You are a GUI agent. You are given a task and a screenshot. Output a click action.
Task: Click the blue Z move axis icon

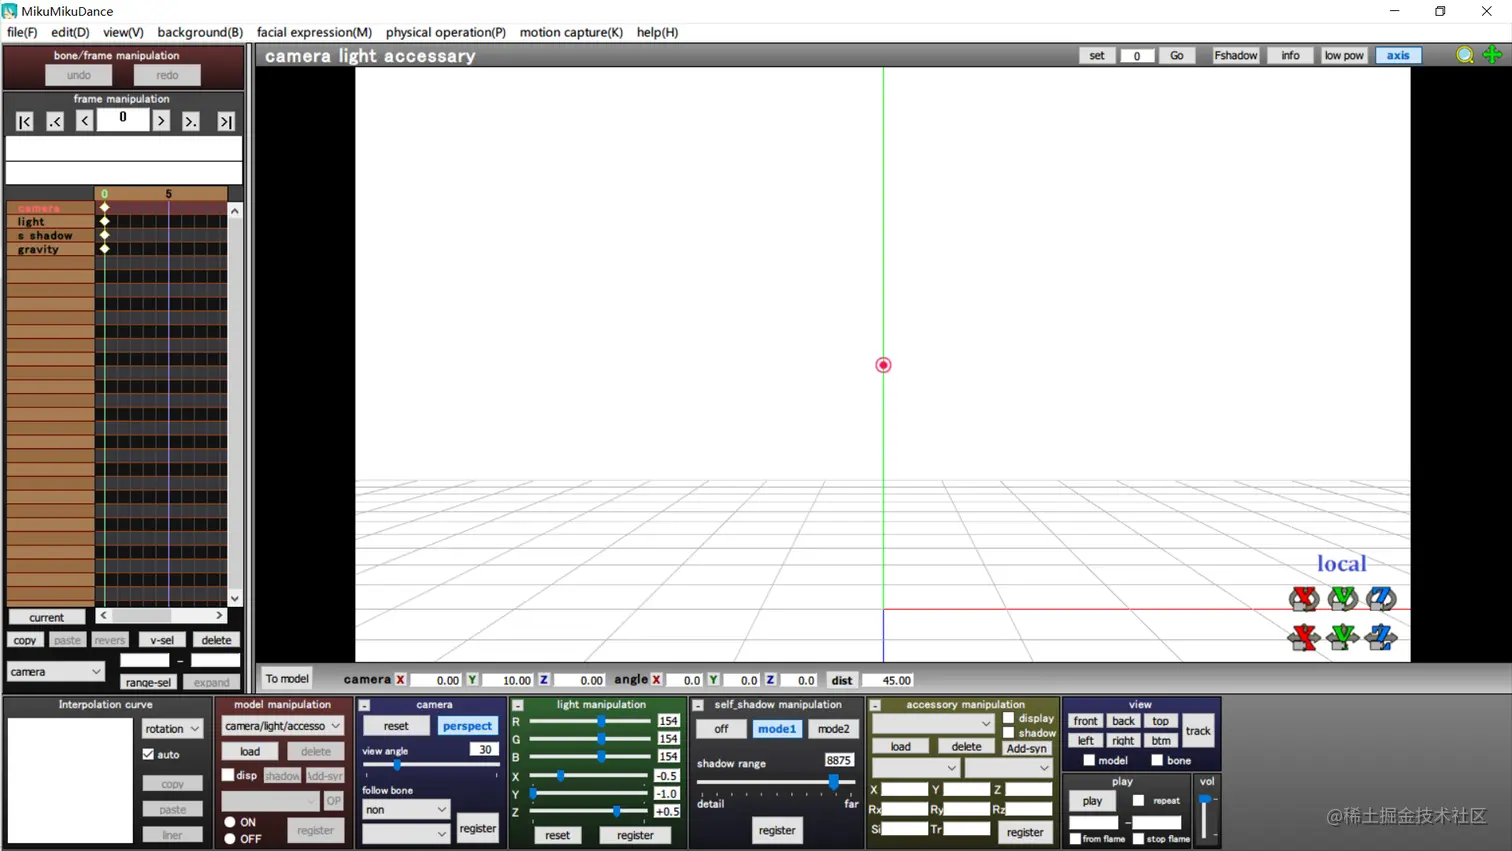pos(1381,636)
